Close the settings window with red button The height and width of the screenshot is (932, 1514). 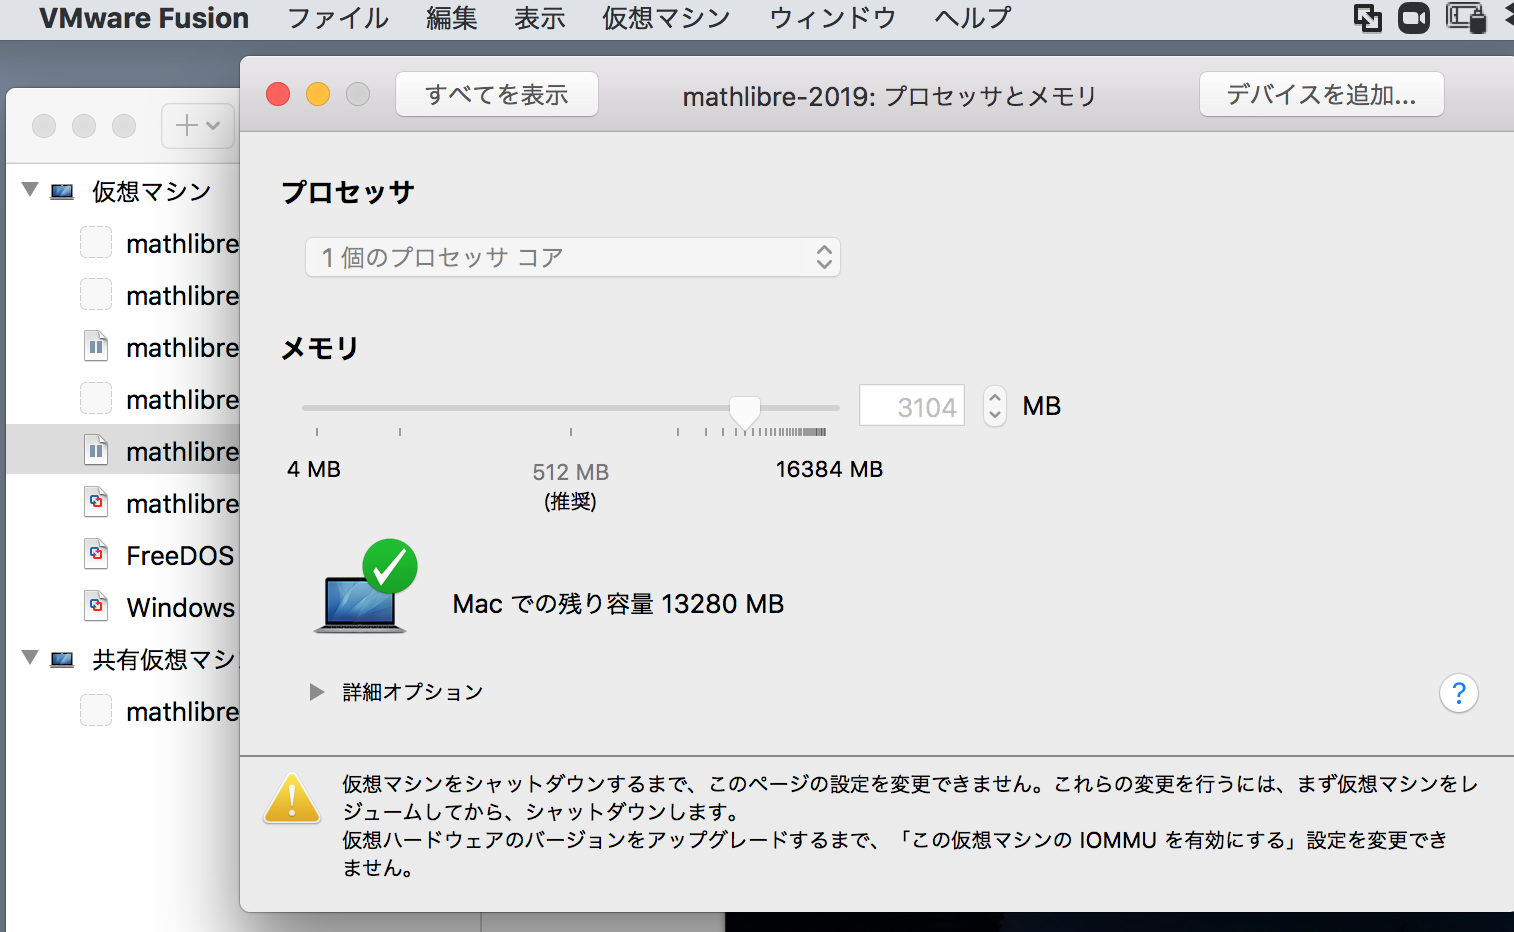click(278, 94)
